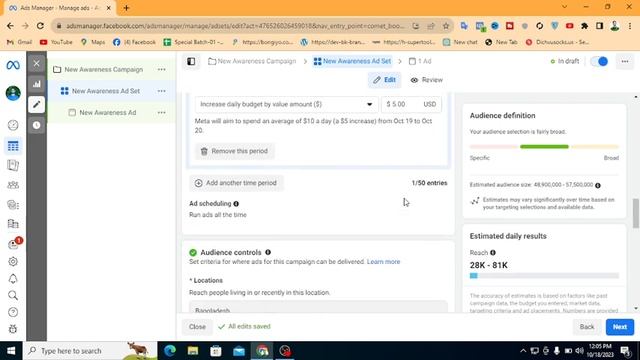Select the New Awareness Ad Set breadcrumb

tap(352, 61)
